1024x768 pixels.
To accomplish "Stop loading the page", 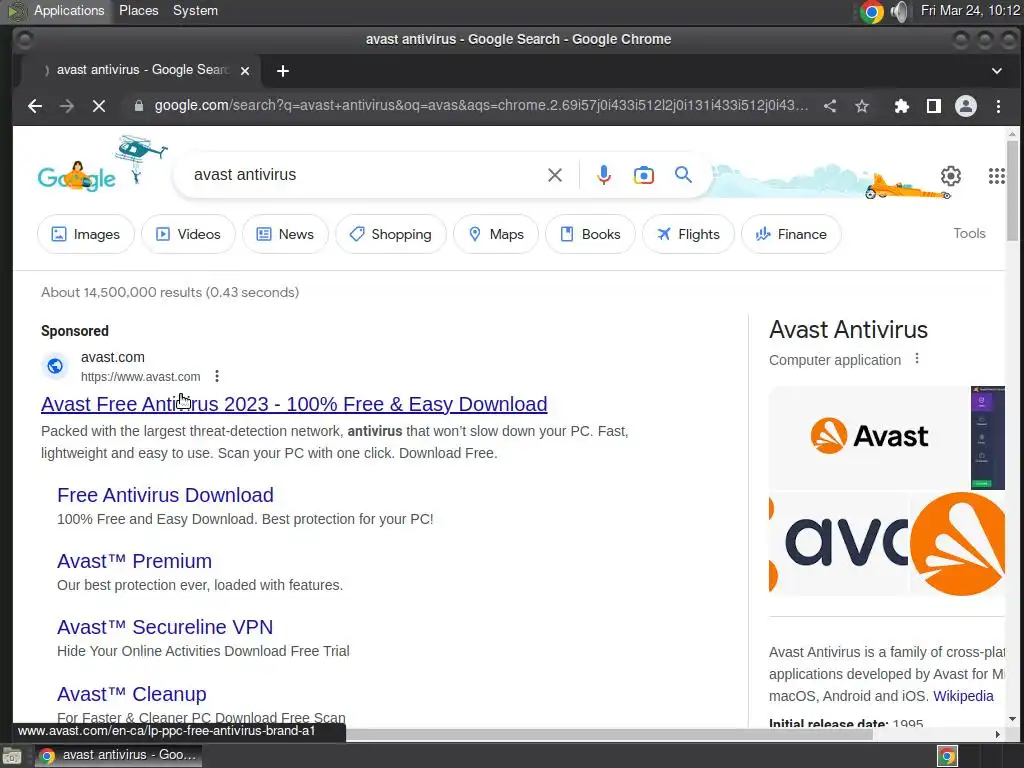I will coord(99,106).
